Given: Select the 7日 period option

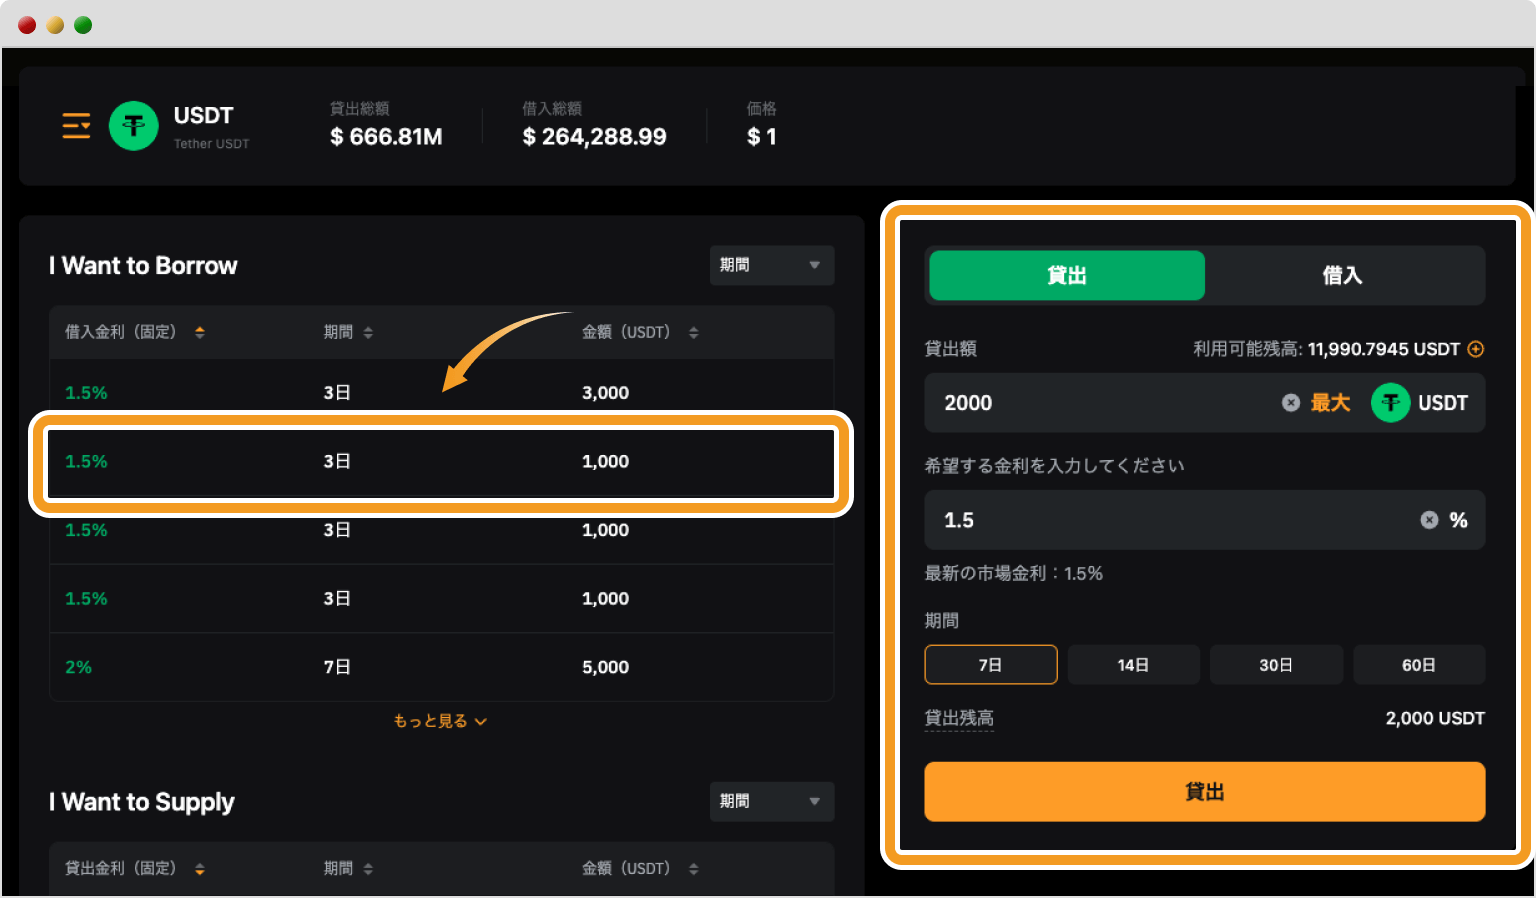Looking at the screenshot, I should 991,664.
